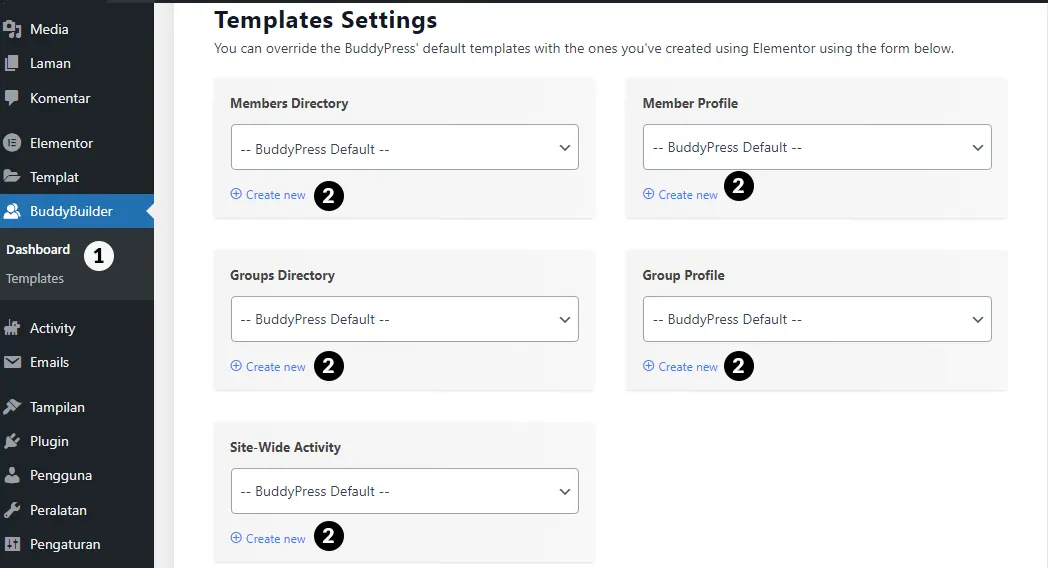1048x568 pixels.
Task: Click the Laman pages icon
Action: coord(12,63)
